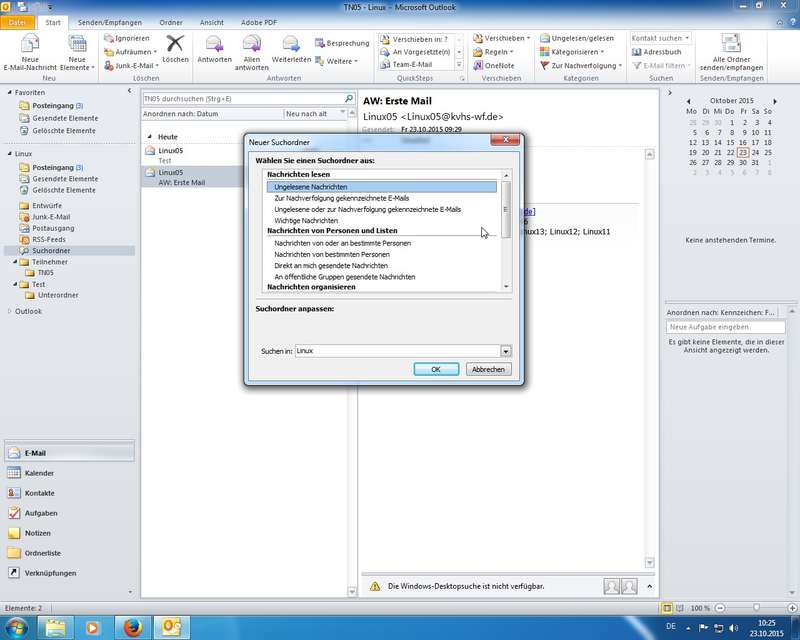Collapse the Favoriten folder group

click(x=10, y=91)
